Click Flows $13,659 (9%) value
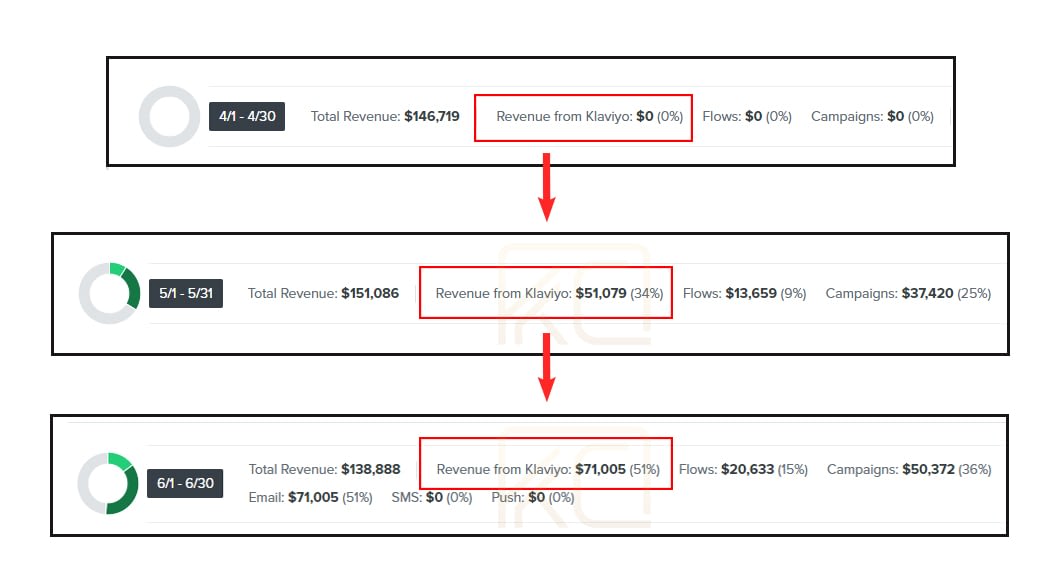This screenshot has height=576, width=1064. [x=744, y=293]
